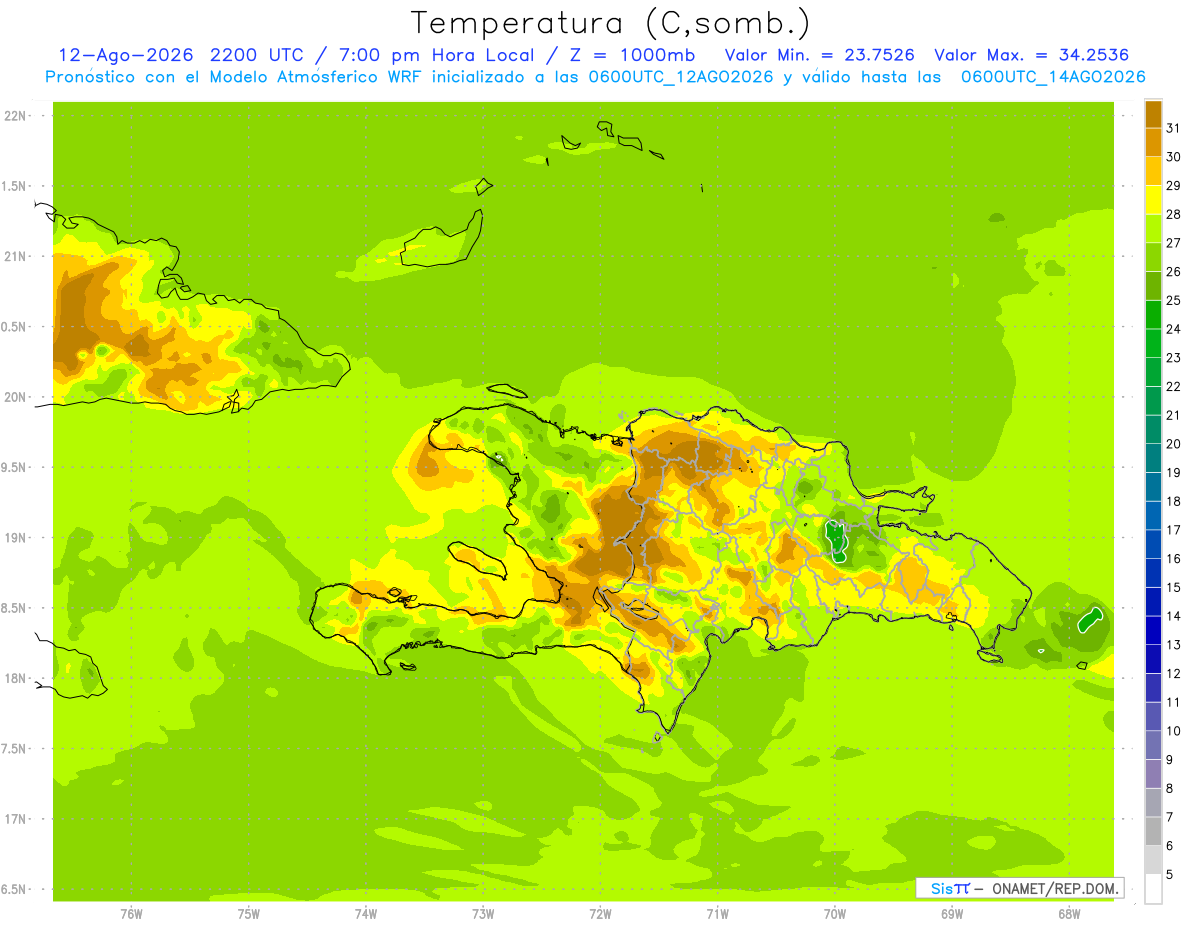Click legend value "9"

click(x=1170, y=760)
